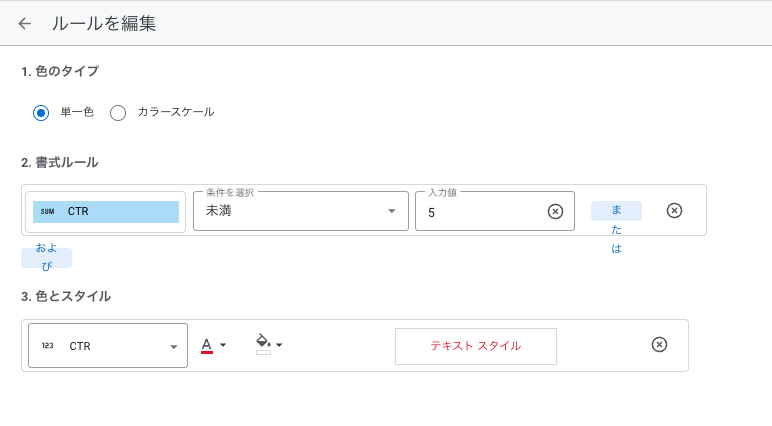Click the red テキスト スタイル preview box
The height and width of the screenshot is (426, 772).
point(476,346)
